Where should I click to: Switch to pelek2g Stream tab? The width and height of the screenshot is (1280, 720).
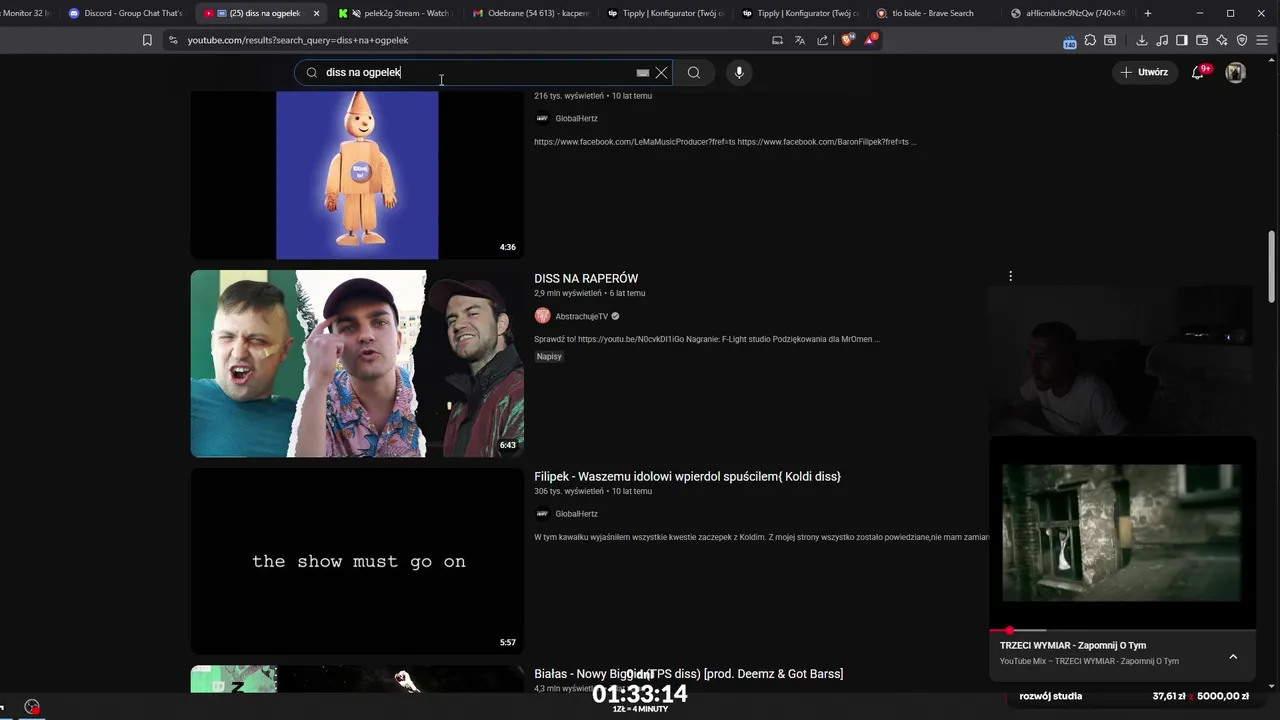tap(395, 13)
